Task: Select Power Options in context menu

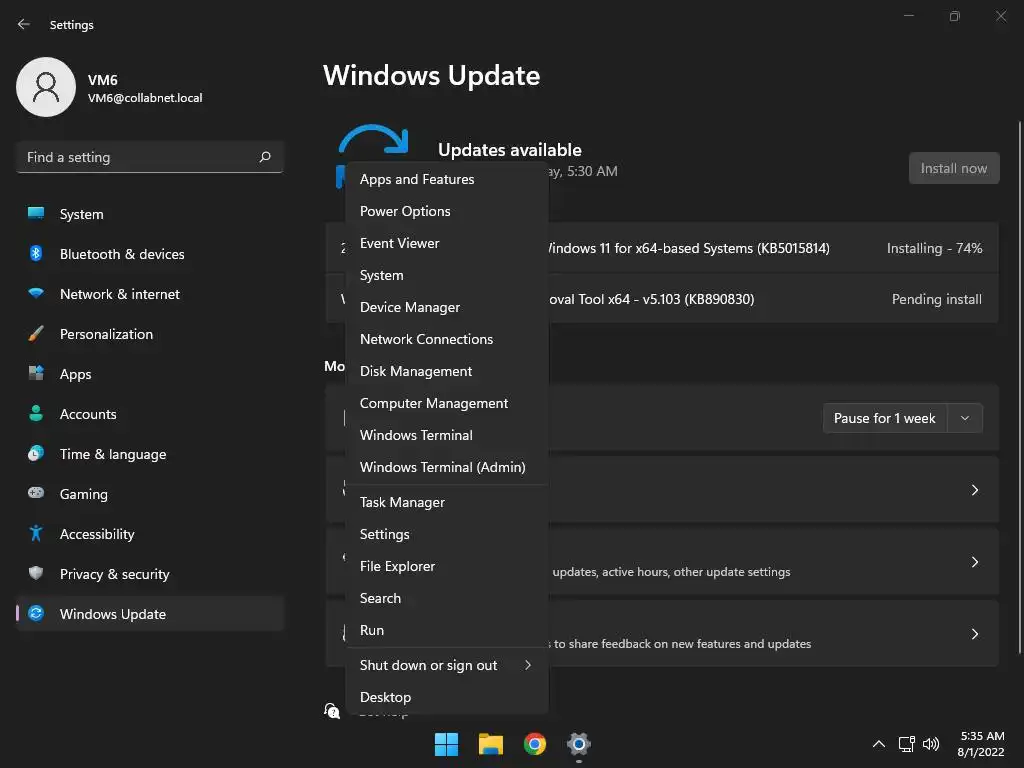Action: click(447, 211)
